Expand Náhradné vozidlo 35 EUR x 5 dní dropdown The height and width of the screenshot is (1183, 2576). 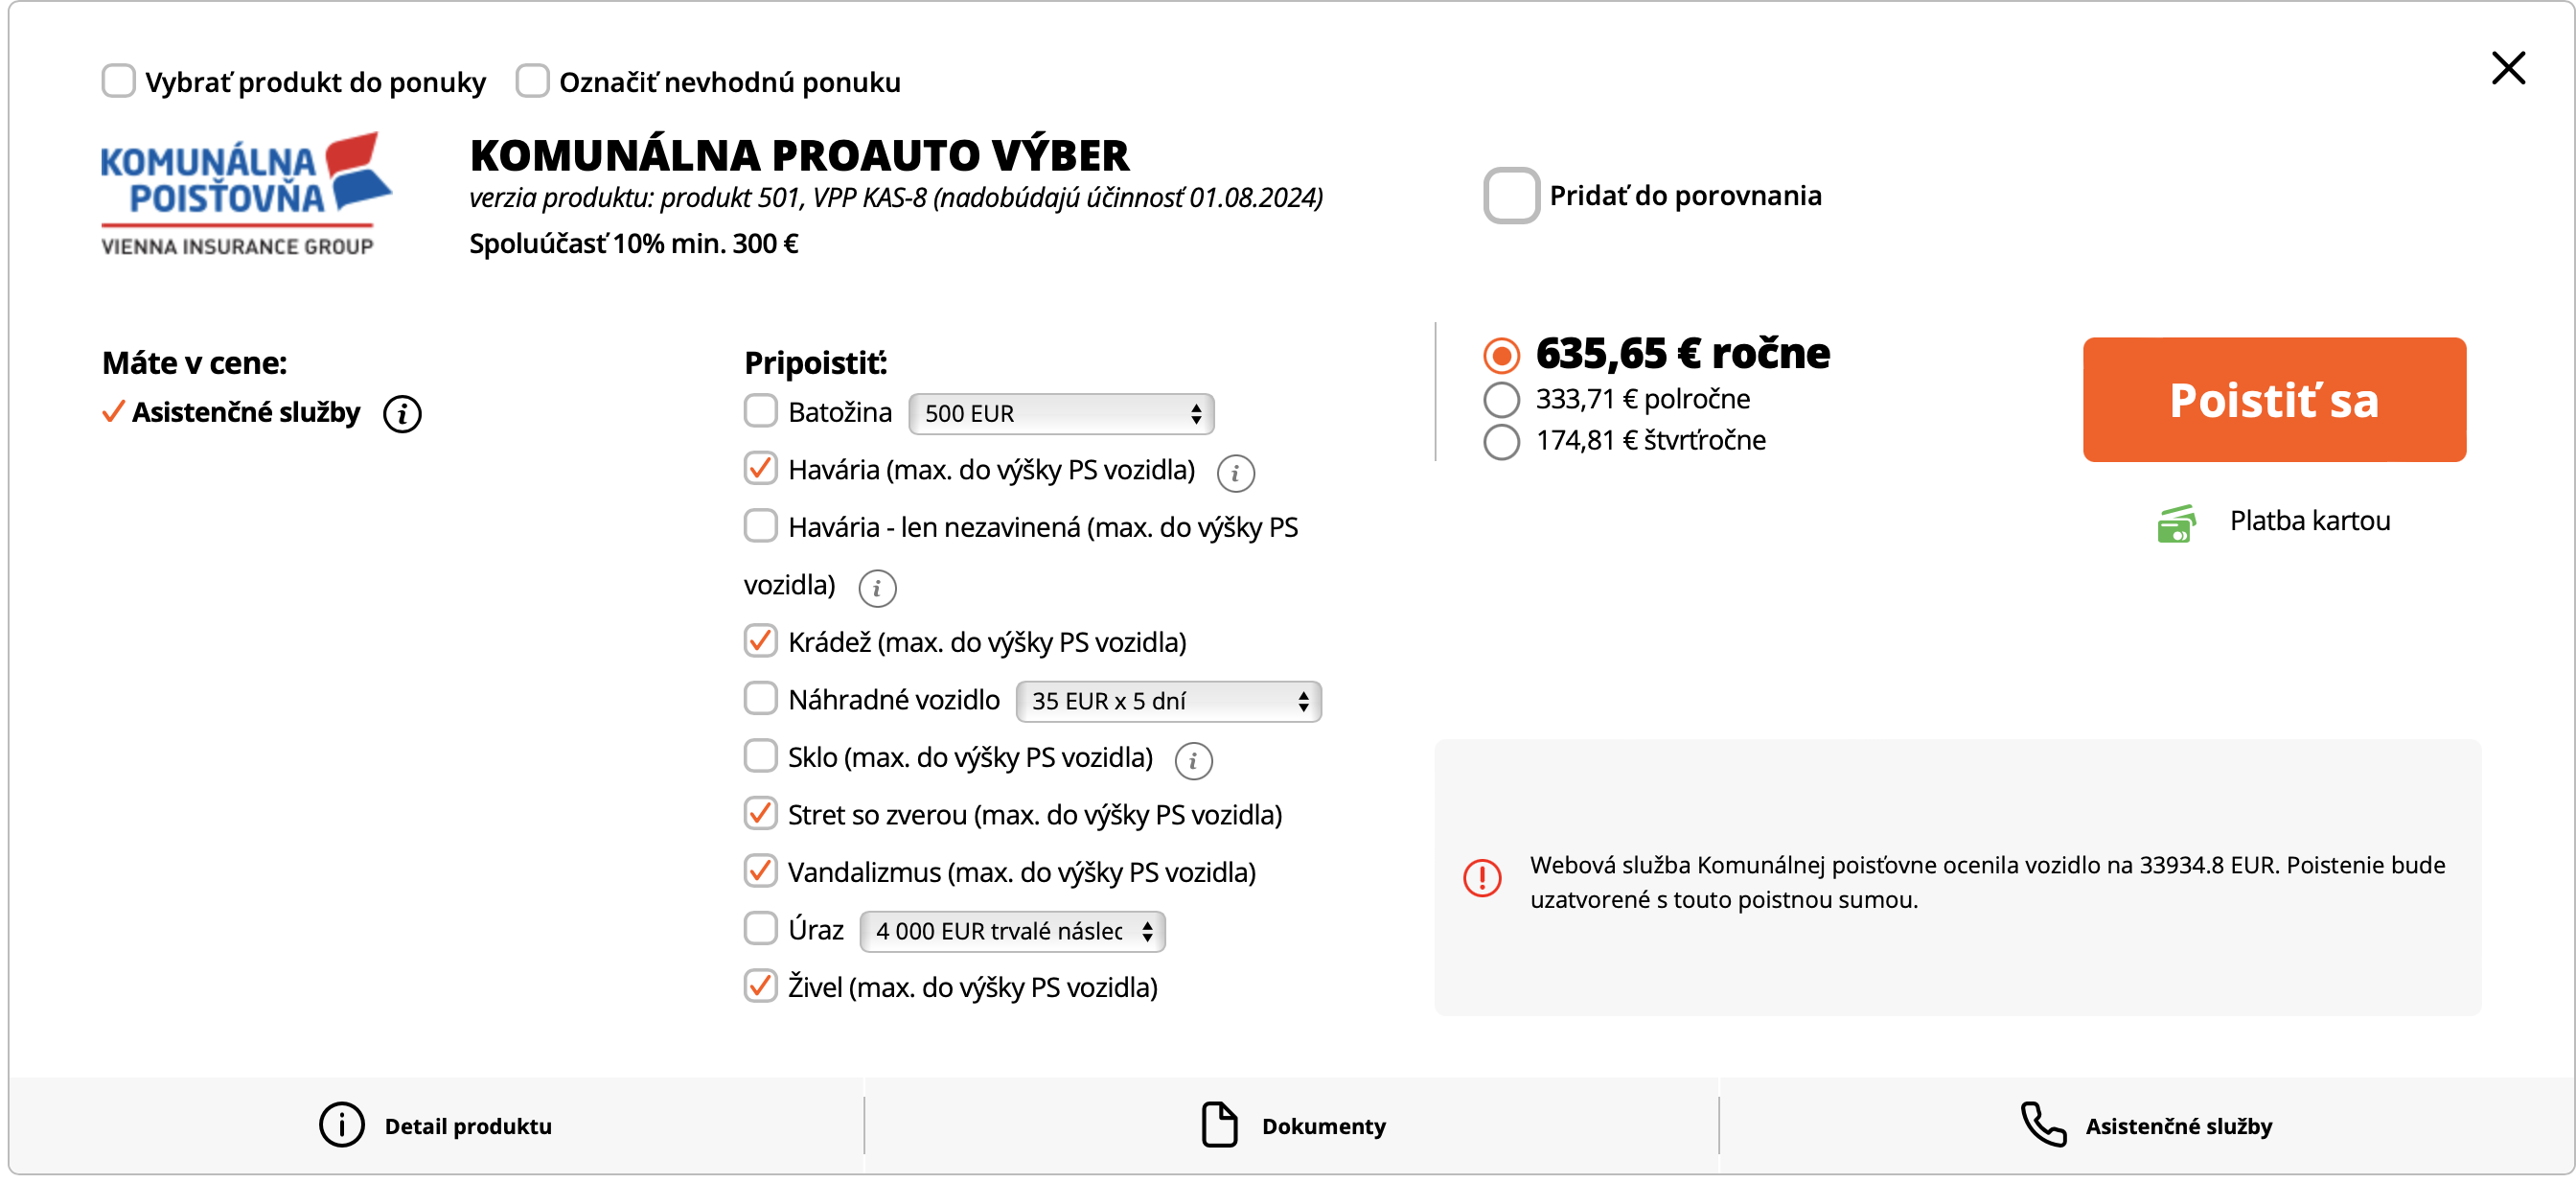pos(1168,702)
